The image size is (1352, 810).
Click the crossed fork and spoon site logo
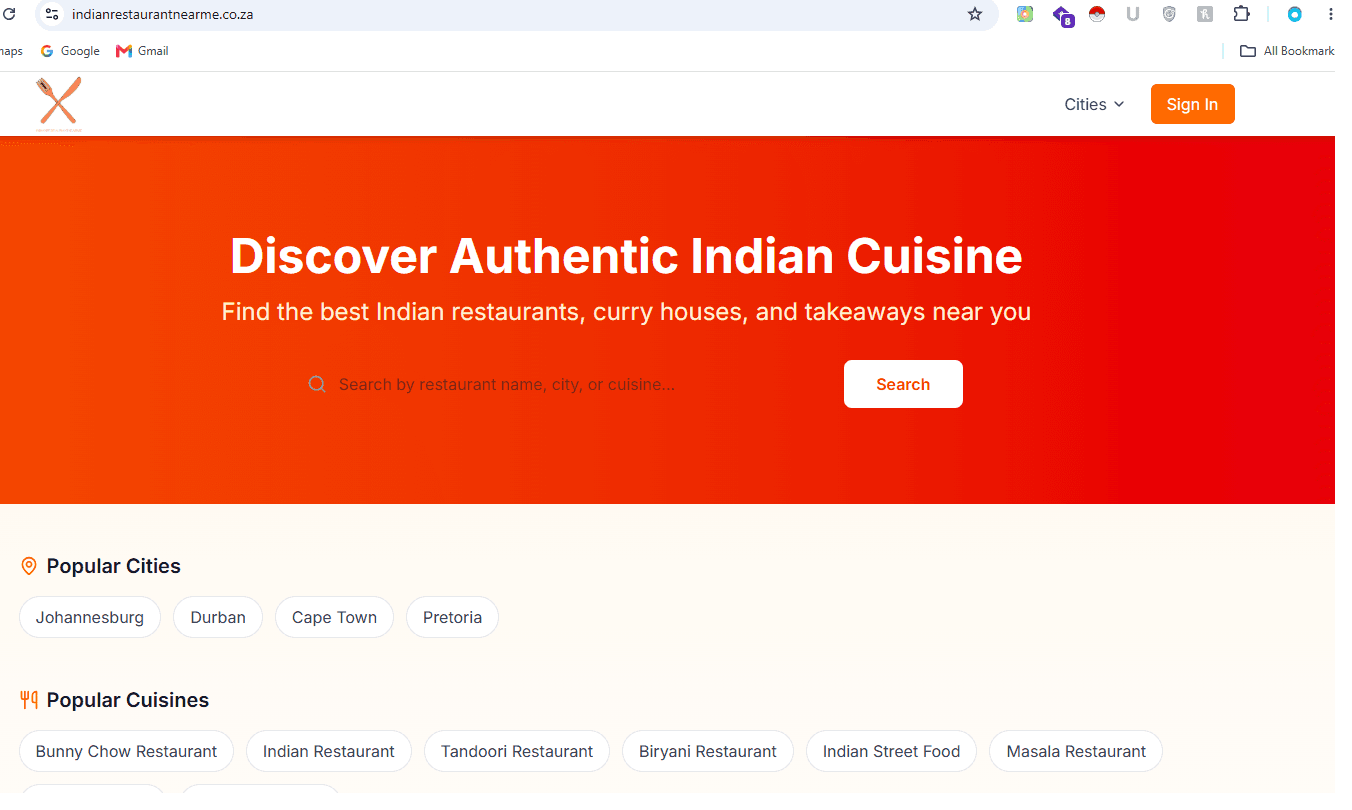(58, 102)
